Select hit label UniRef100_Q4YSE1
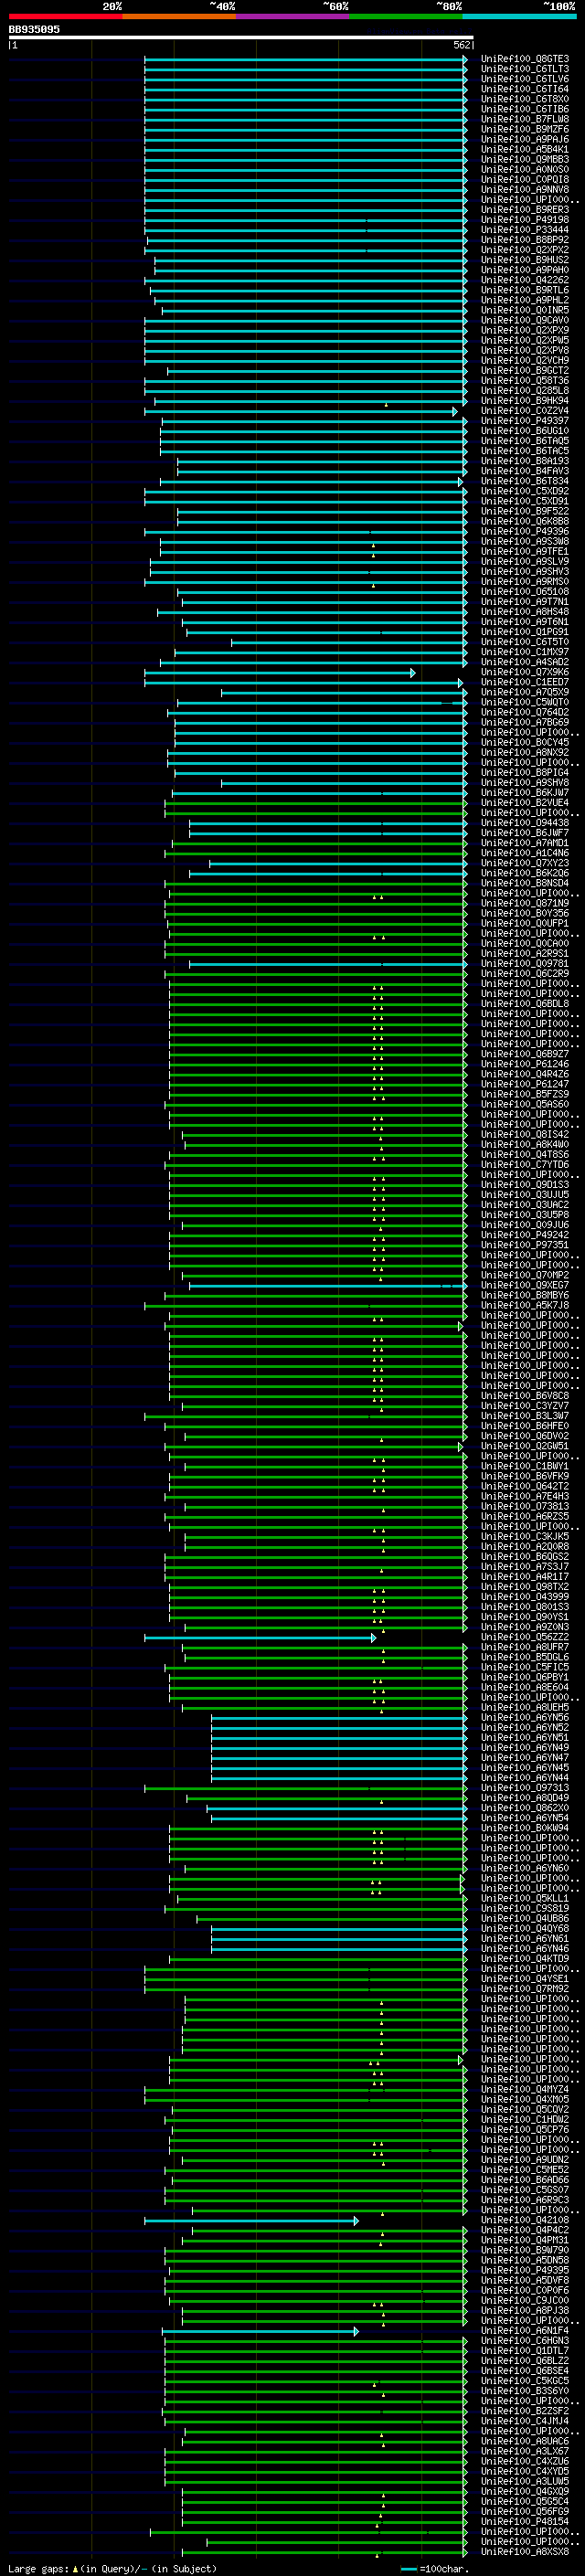The height and width of the screenshot is (2576, 585). [x=525, y=1980]
